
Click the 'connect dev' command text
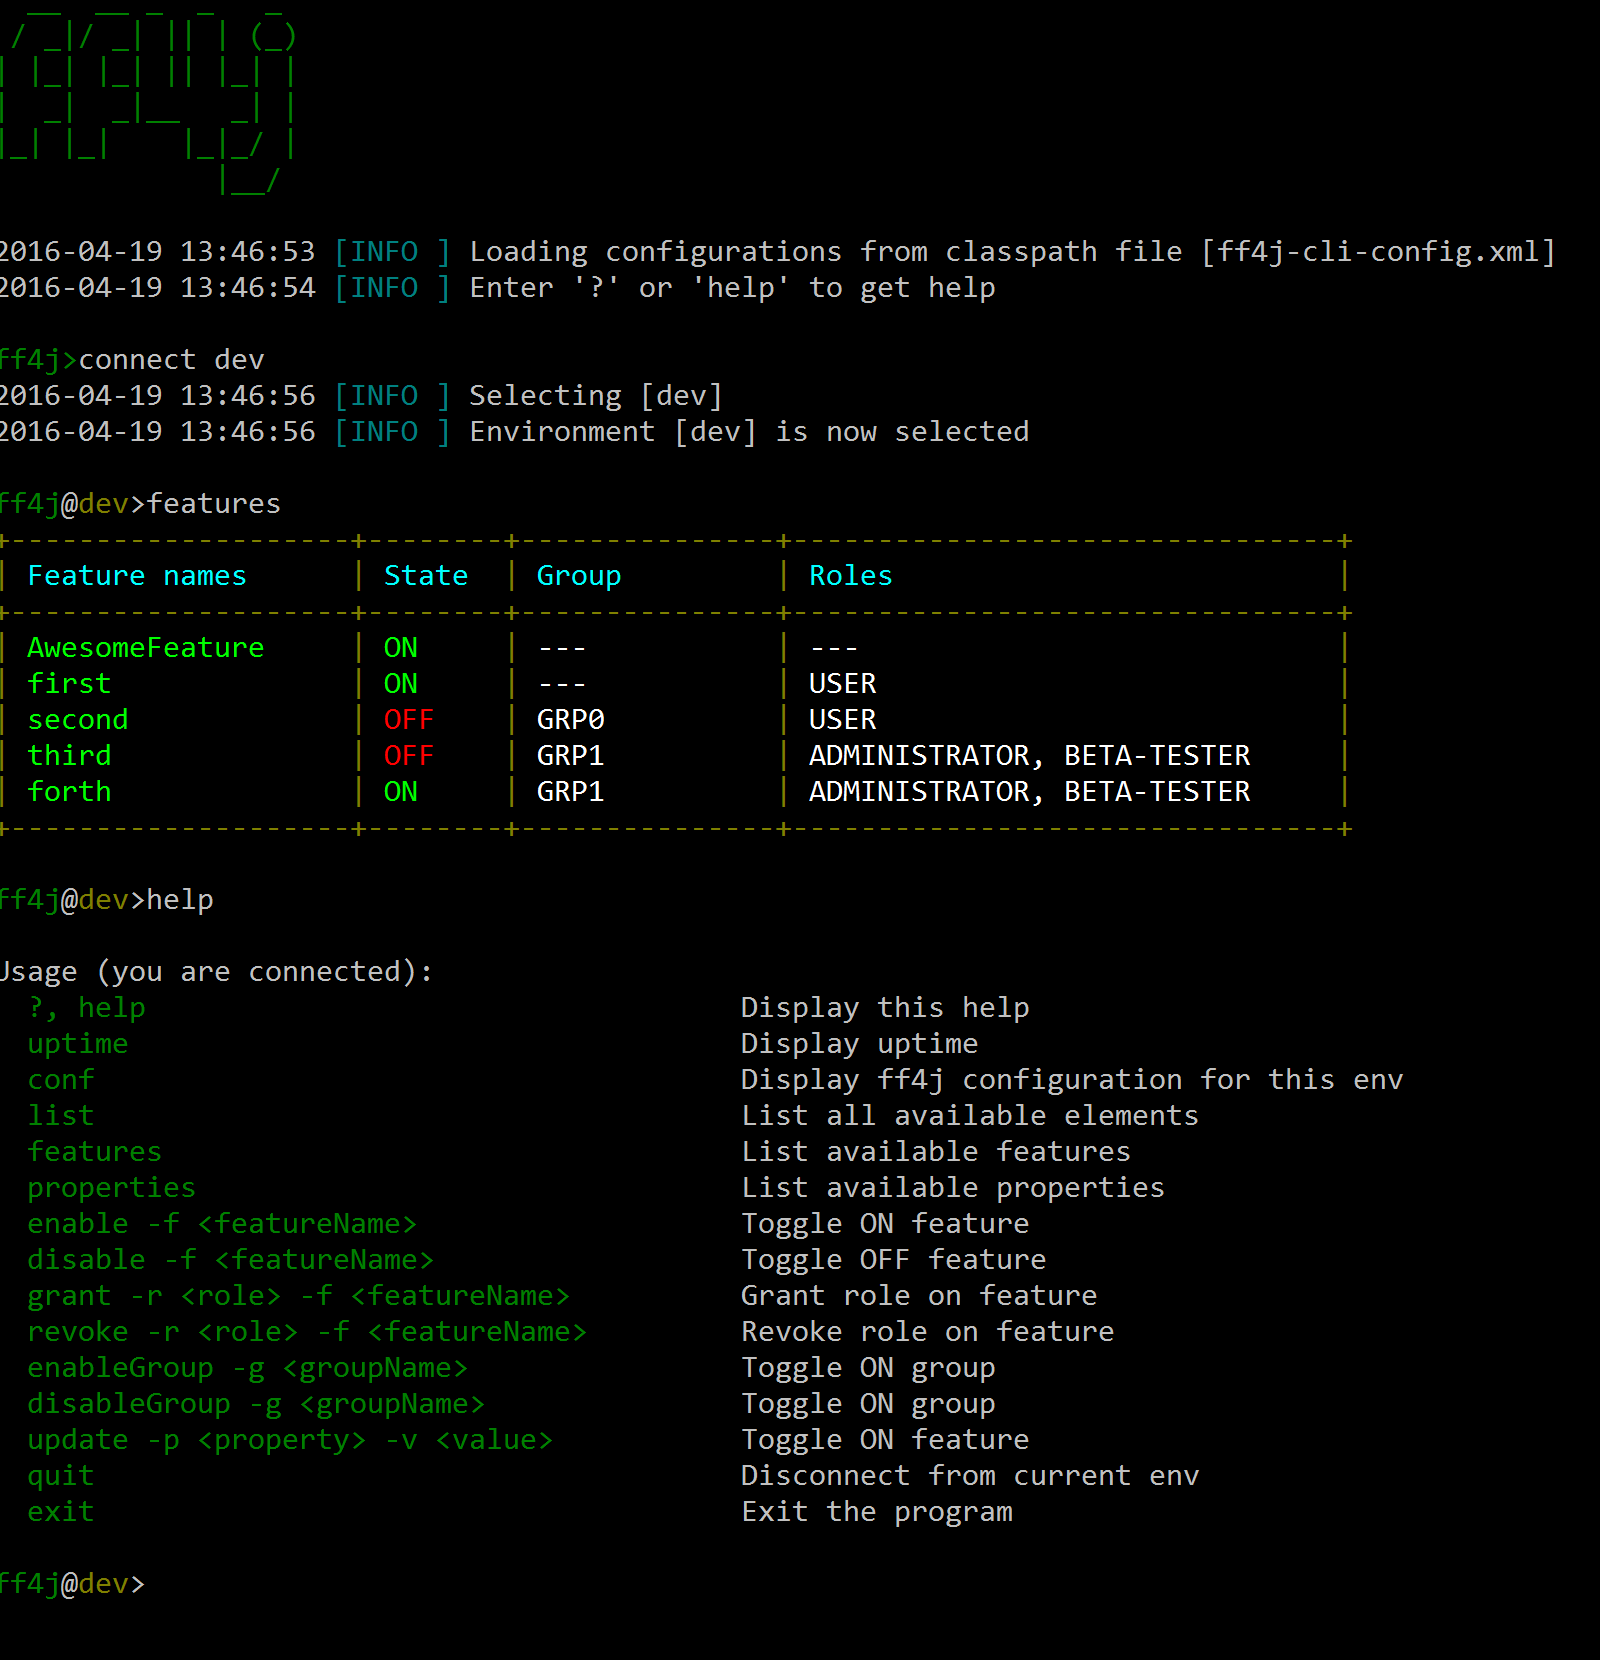[x=171, y=360]
